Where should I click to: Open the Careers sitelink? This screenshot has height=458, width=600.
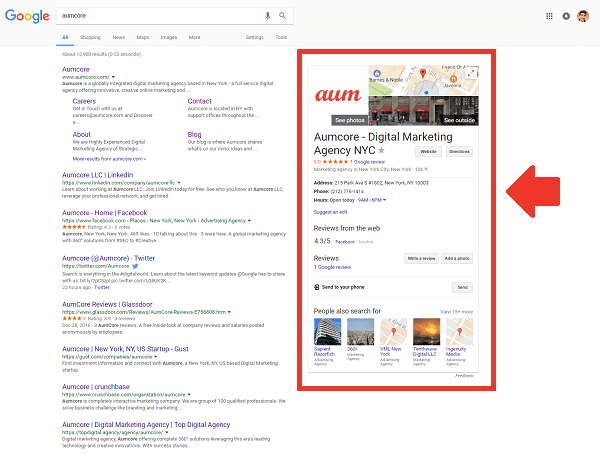pyautogui.click(x=84, y=101)
